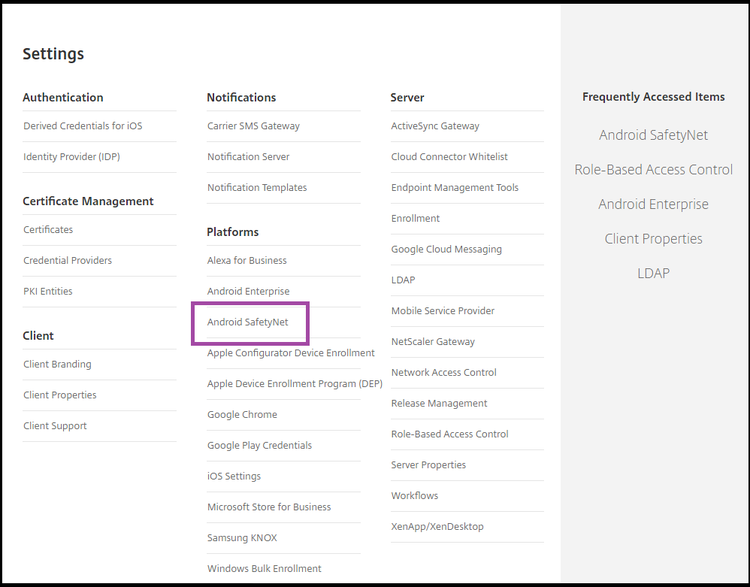Screen dimensions: 750x587
Task: Open Carrier SMS Gateway
Action: (254, 126)
